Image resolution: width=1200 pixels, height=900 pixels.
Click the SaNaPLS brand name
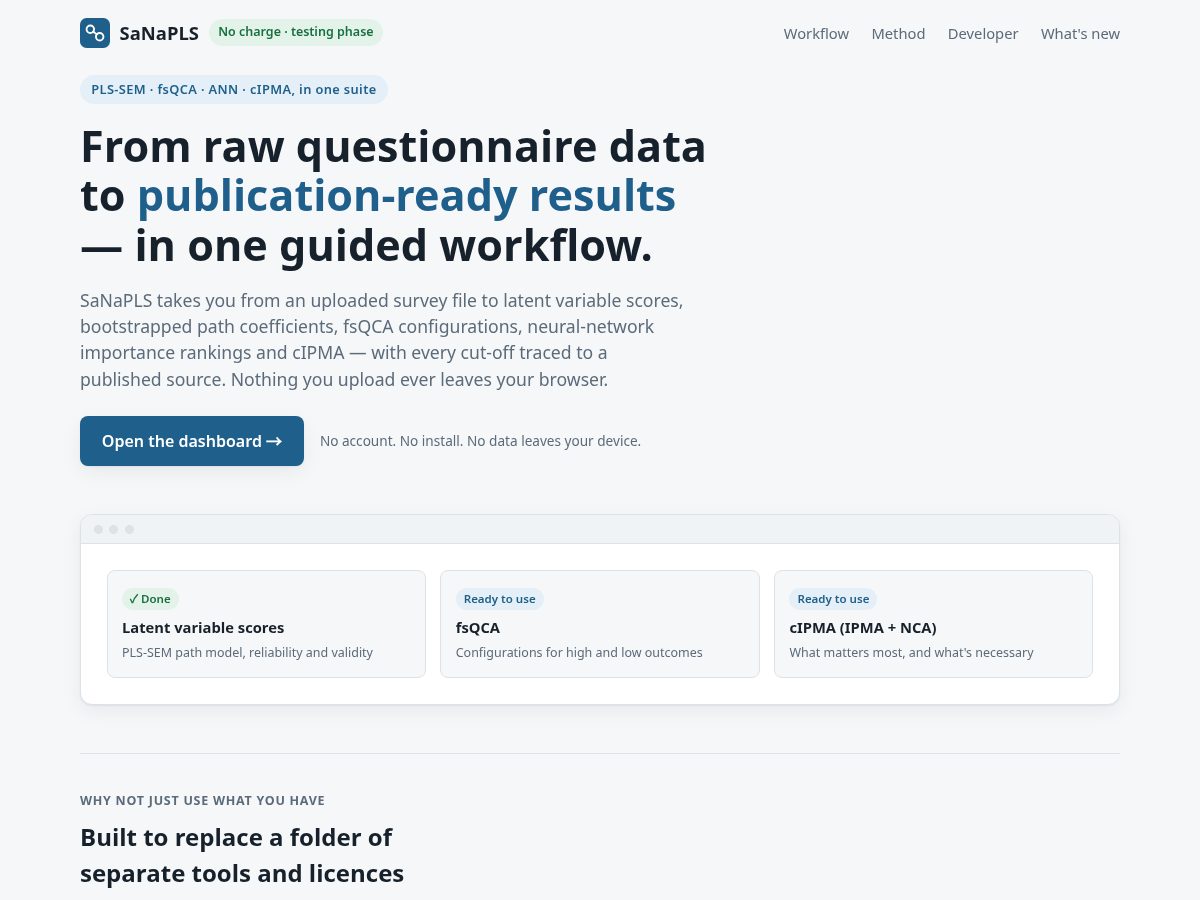click(159, 33)
